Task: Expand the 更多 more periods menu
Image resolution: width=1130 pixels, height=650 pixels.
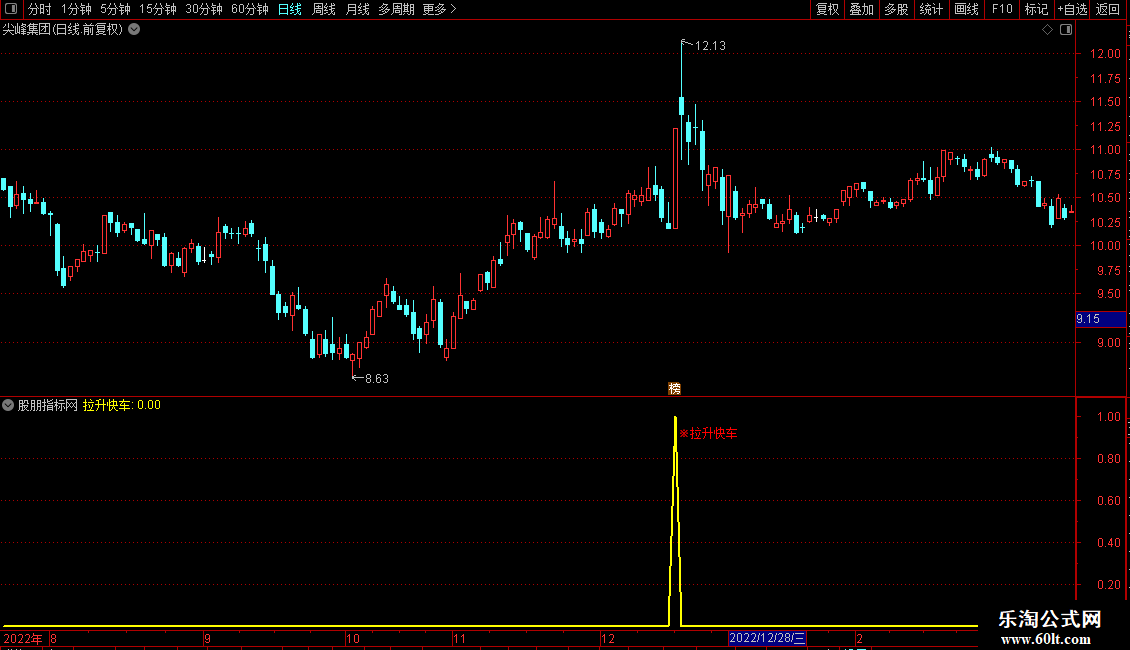Action: coord(440,9)
